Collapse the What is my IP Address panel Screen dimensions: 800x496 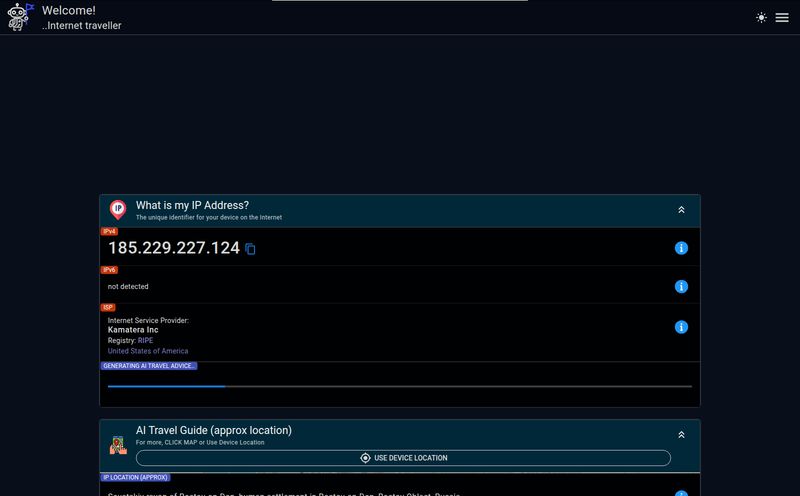[681, 210]
